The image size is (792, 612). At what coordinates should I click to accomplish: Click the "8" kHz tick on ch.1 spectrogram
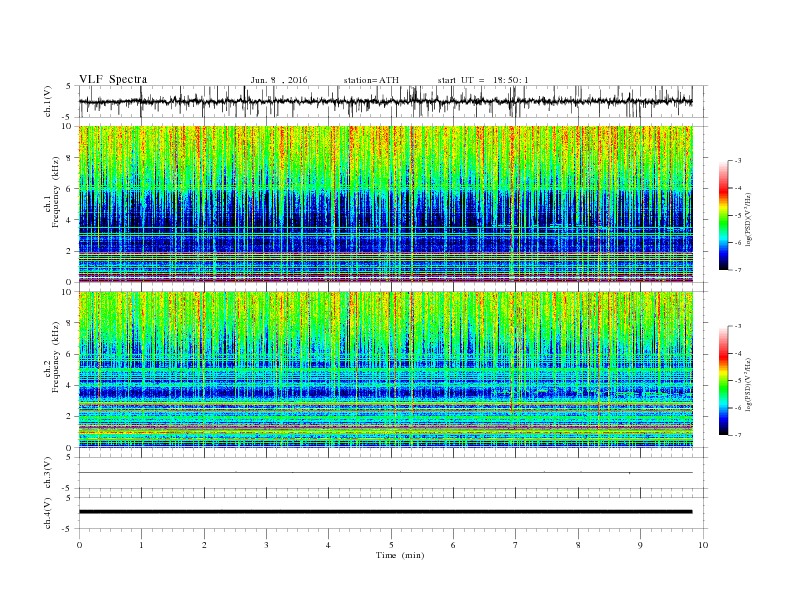[x=70, y=158]
